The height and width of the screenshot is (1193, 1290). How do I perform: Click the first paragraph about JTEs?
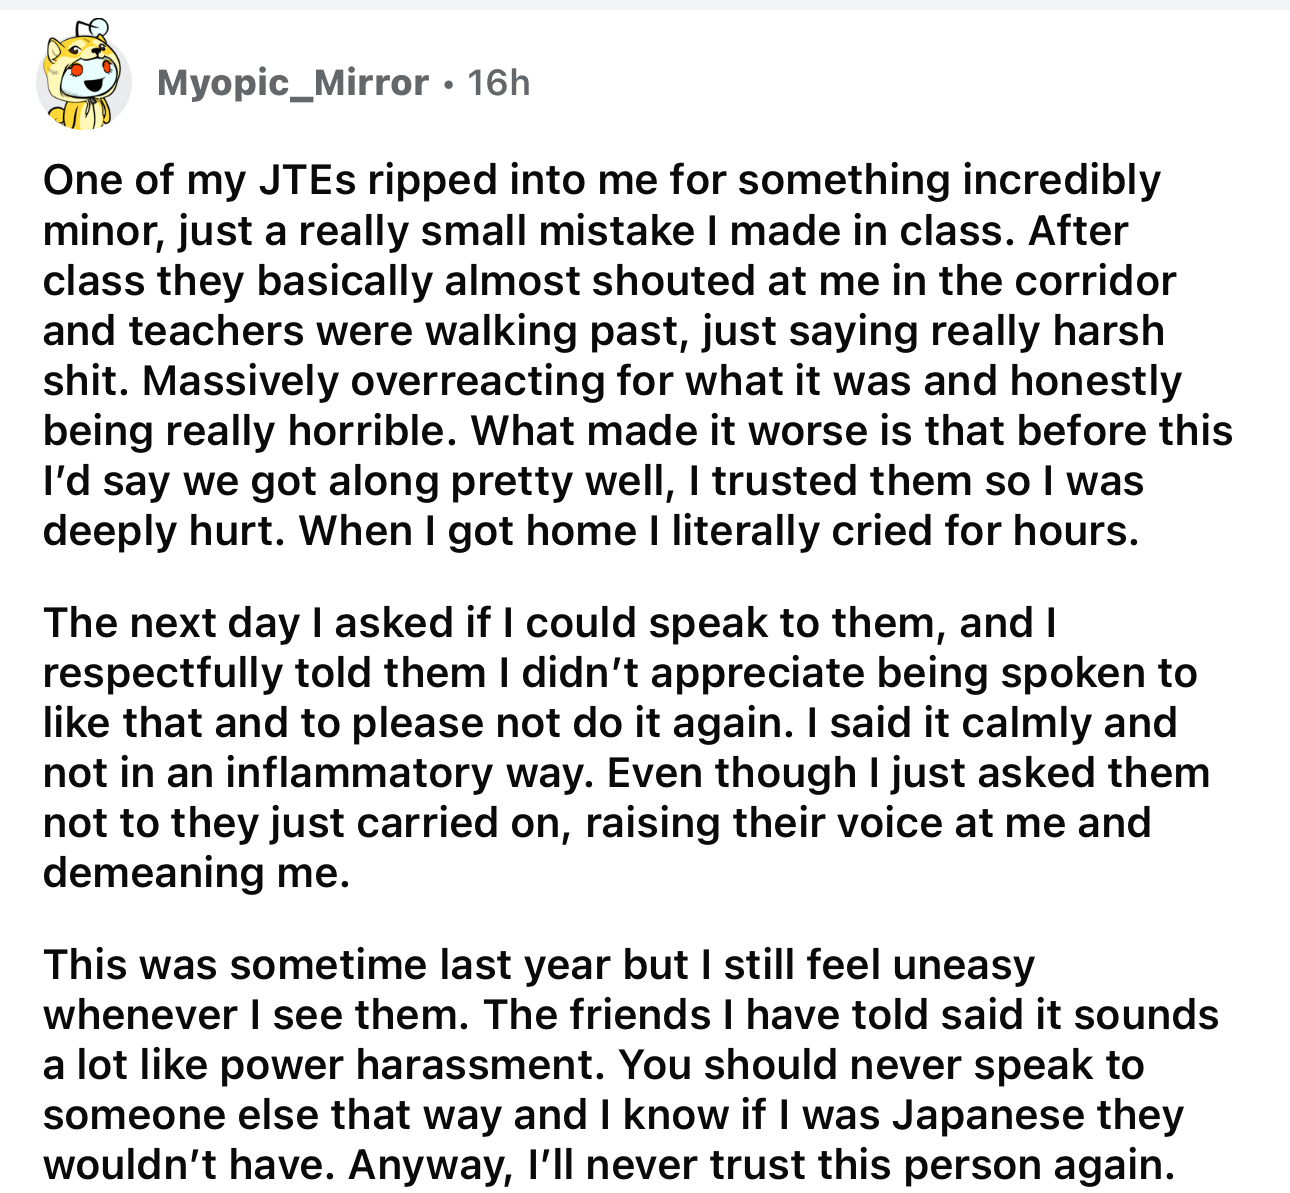point(637,355)
